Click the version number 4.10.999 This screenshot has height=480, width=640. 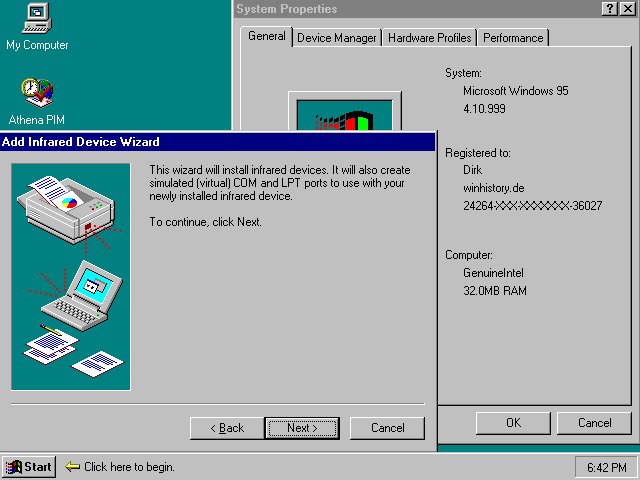pos(484,109)
